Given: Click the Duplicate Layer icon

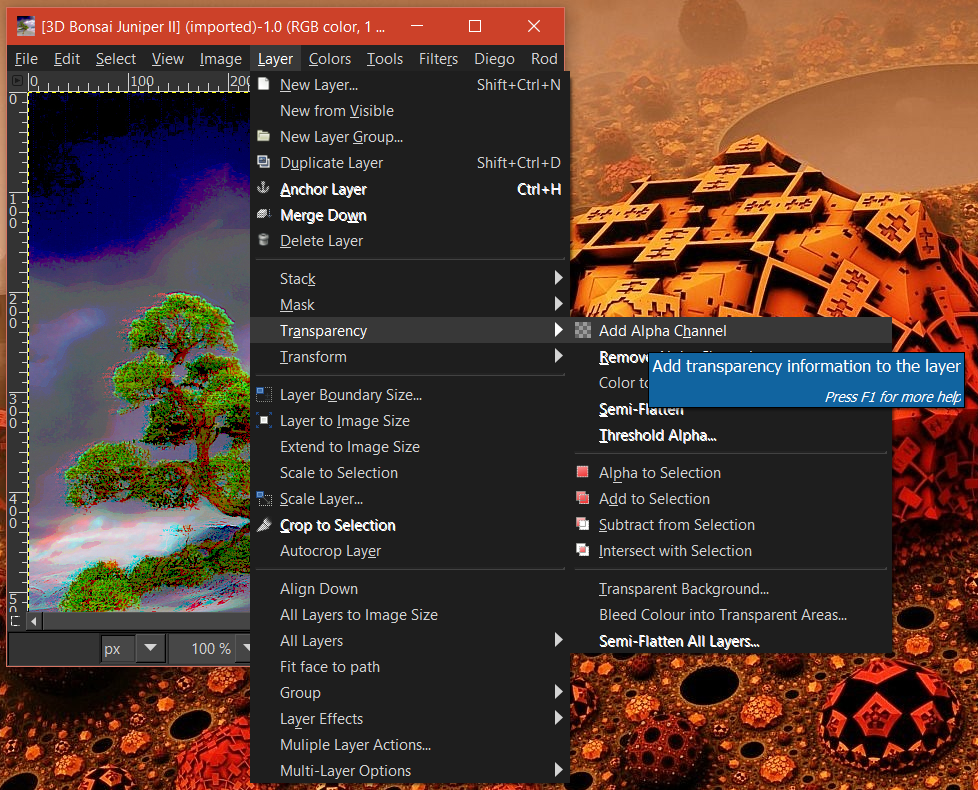Looking at the screenshot, I should (x=264, y=162).
